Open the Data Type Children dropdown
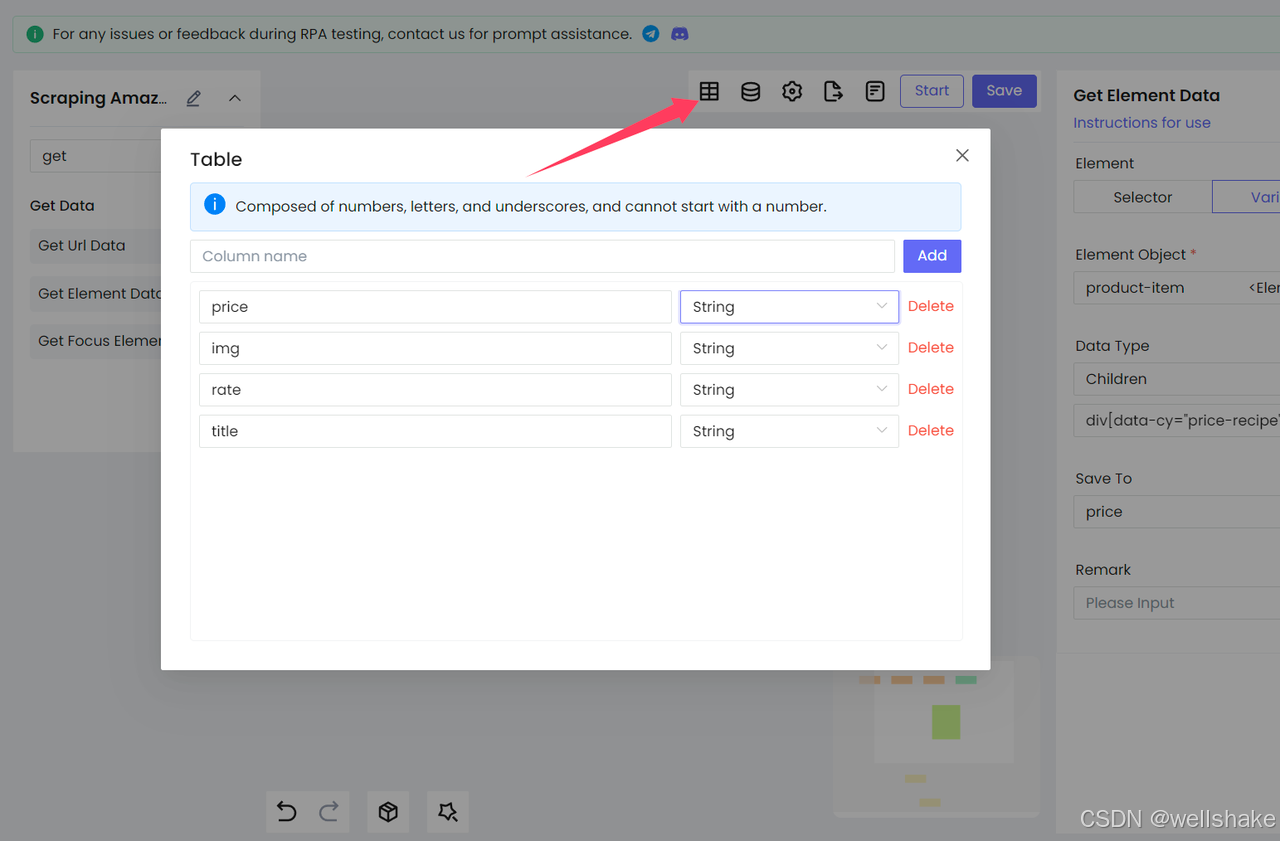 1177,379
